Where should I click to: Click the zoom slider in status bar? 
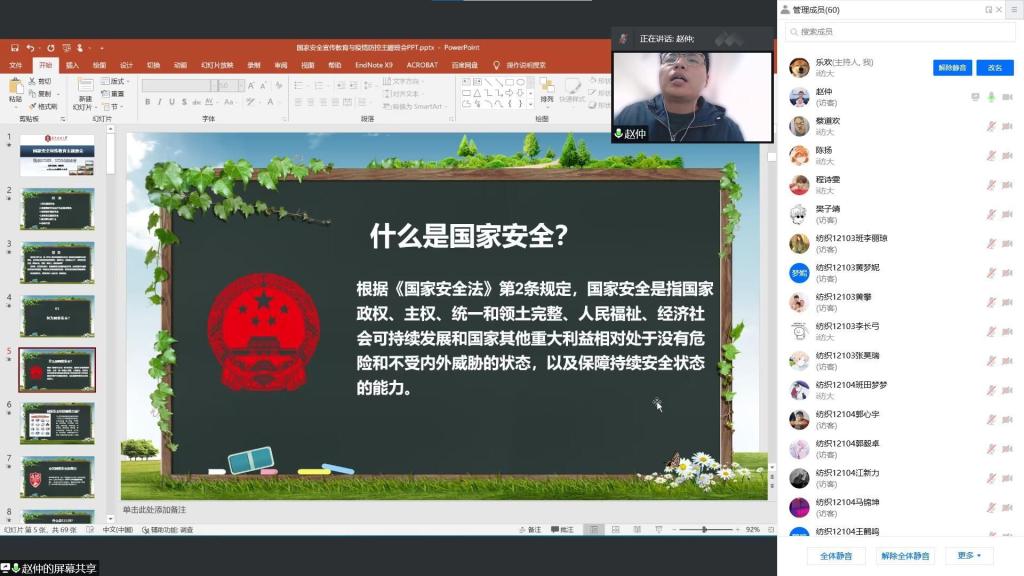[704, 529]
